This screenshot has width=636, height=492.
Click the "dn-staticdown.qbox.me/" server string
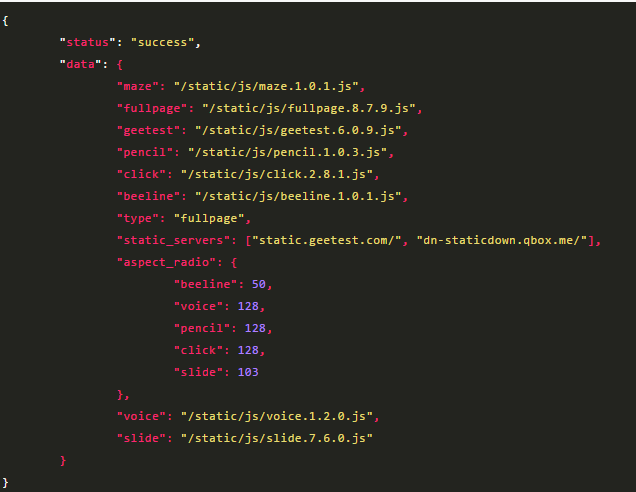[x=500, y=240]
